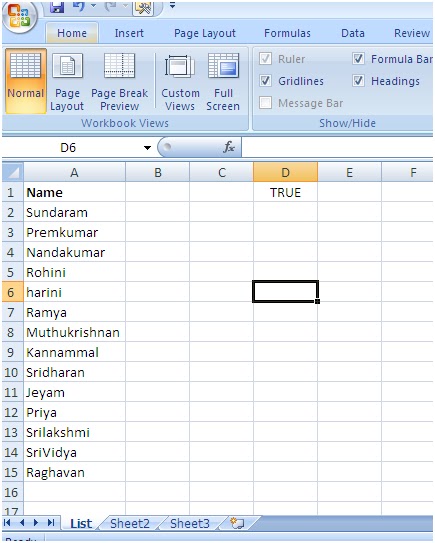Toggle the Gridlines checkbox
435x543 pixels.
[x=265, y=81]
